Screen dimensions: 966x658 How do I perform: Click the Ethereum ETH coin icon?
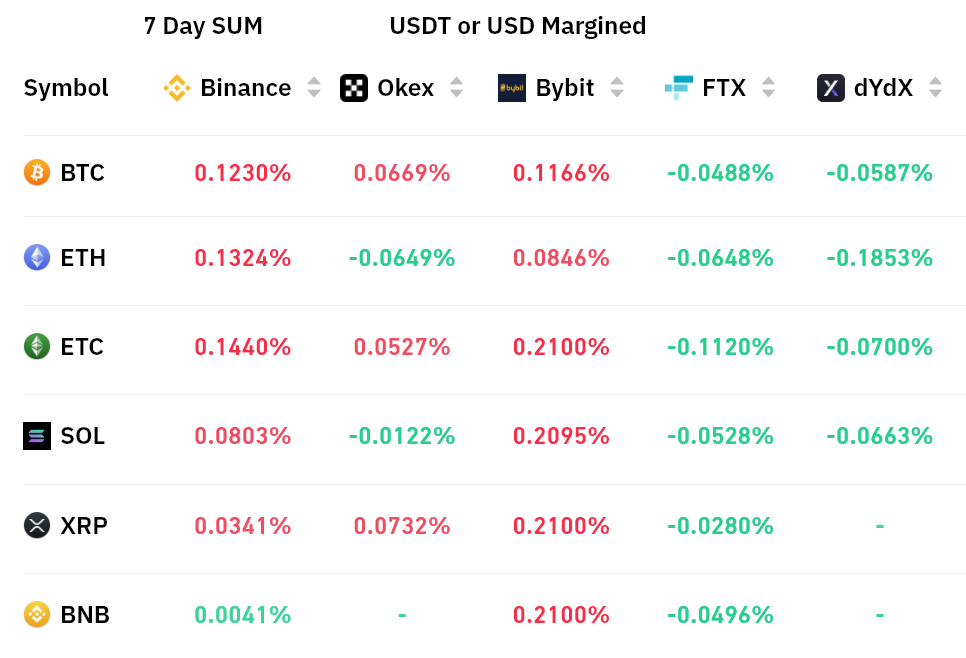(x=37, y=258)
